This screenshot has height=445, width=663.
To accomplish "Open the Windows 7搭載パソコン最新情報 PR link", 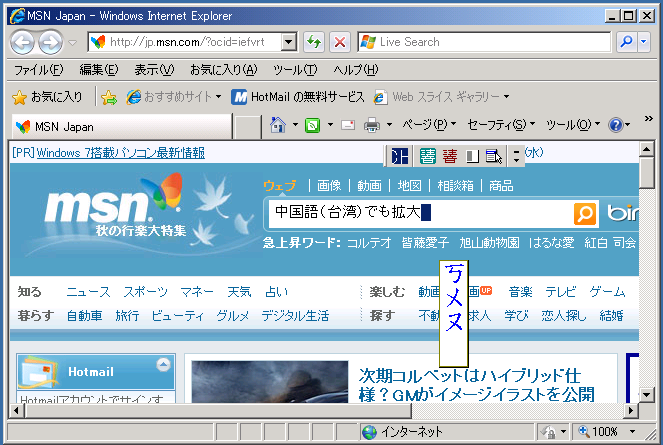I will [121, 153].
